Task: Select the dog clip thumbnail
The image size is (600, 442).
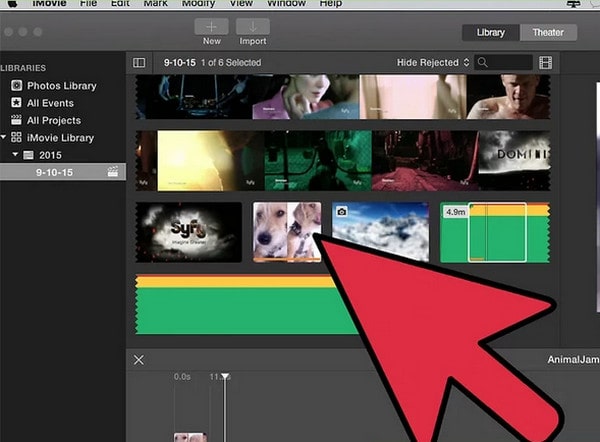Action: pos(287,232)
